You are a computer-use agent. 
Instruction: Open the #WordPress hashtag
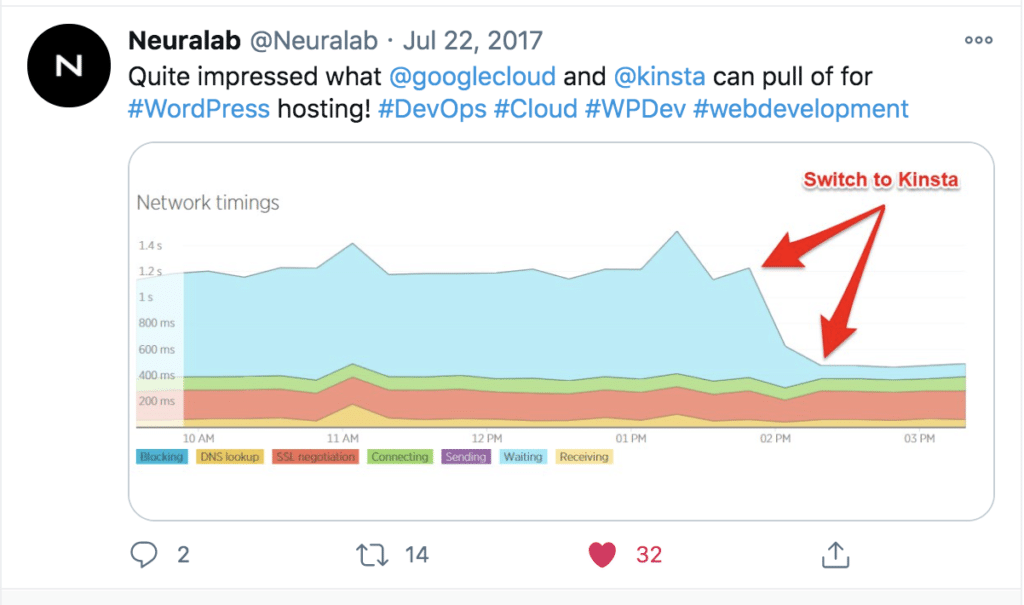[x=198, y=108]
